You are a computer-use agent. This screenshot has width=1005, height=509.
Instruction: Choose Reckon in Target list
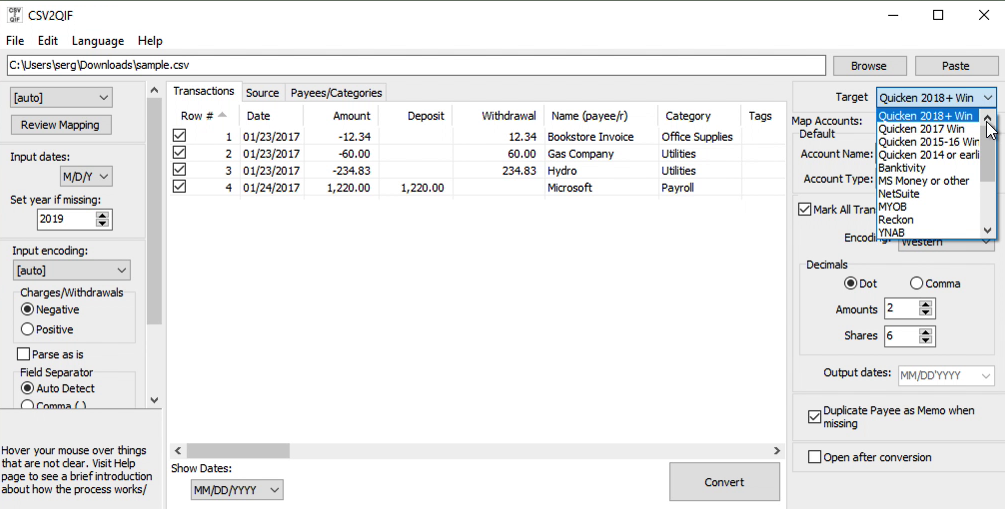[928, 219]
